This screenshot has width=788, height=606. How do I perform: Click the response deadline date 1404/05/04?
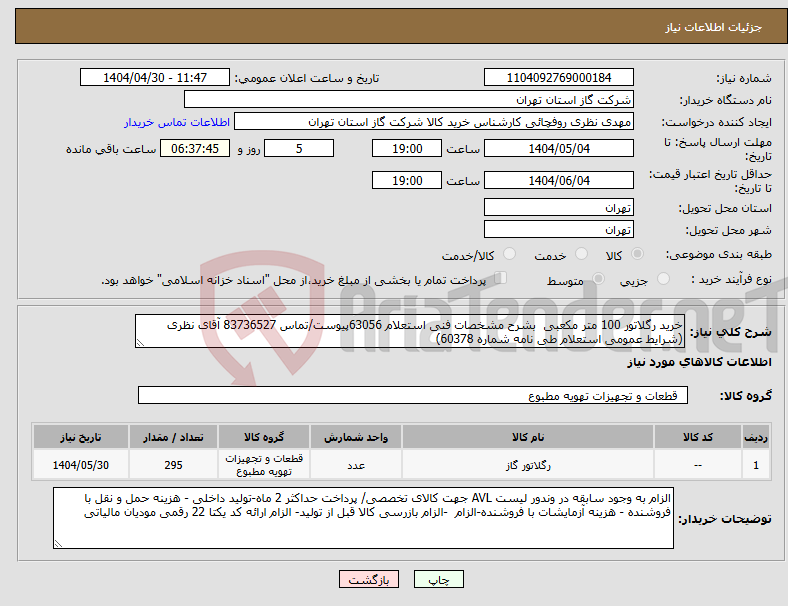pos(558,148)
